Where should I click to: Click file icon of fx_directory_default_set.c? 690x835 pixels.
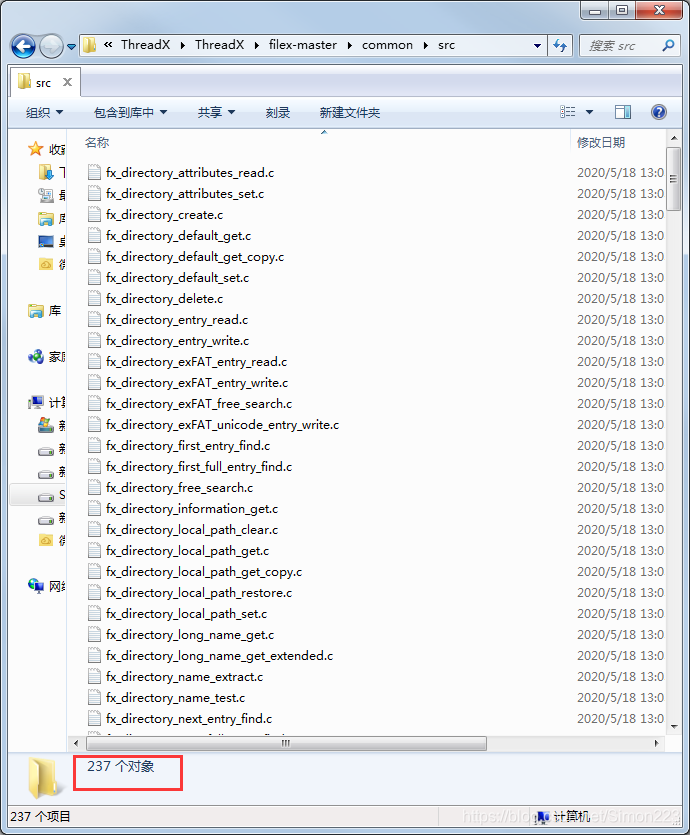pyautogui.click(x=94, y=278)
